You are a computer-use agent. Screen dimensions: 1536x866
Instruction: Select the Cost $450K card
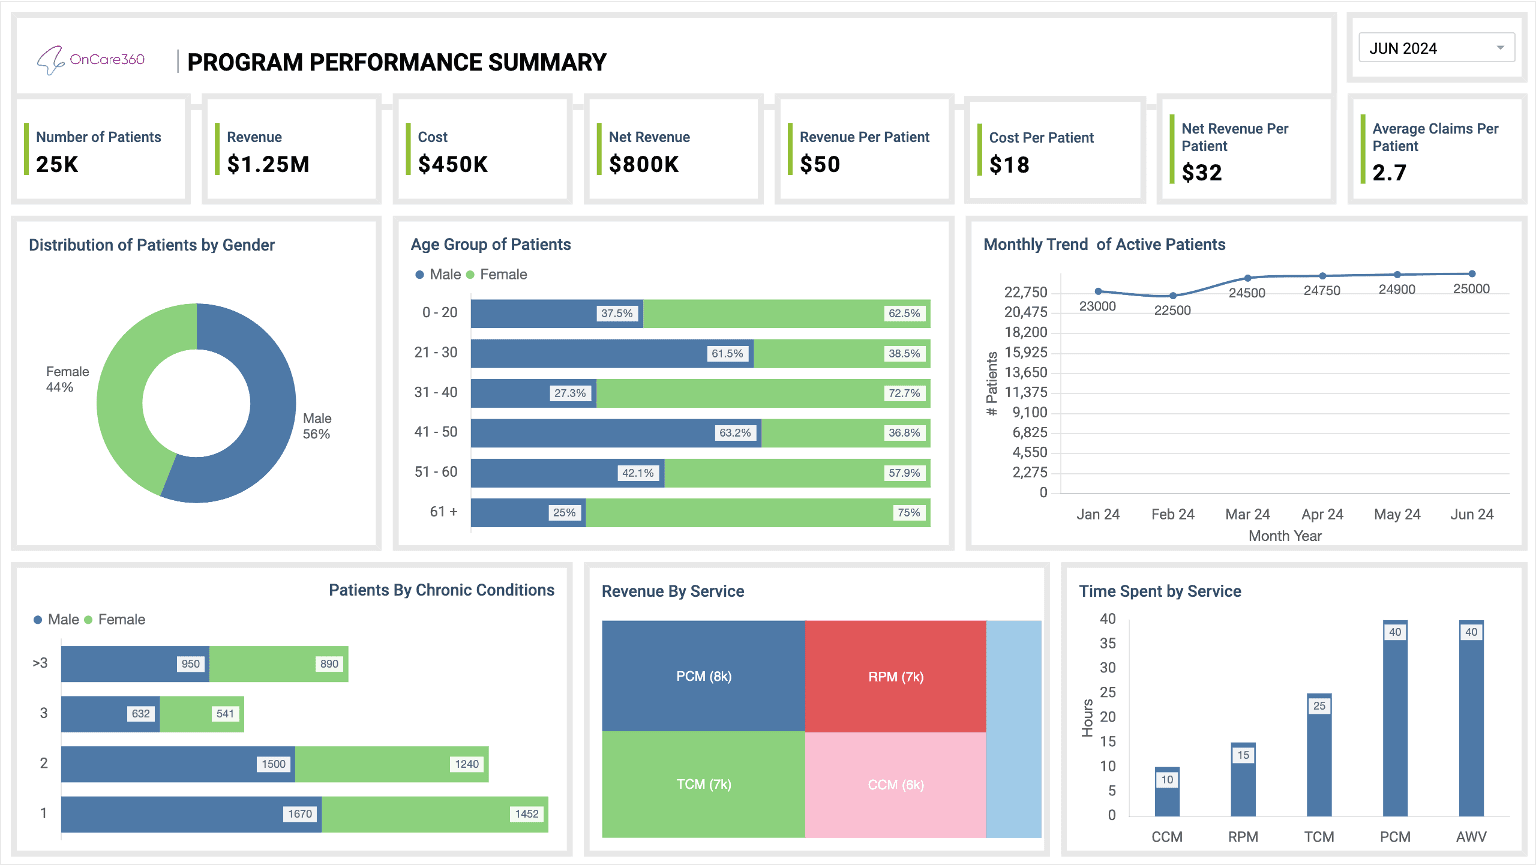pyautogui.click(x=484, y=150)
